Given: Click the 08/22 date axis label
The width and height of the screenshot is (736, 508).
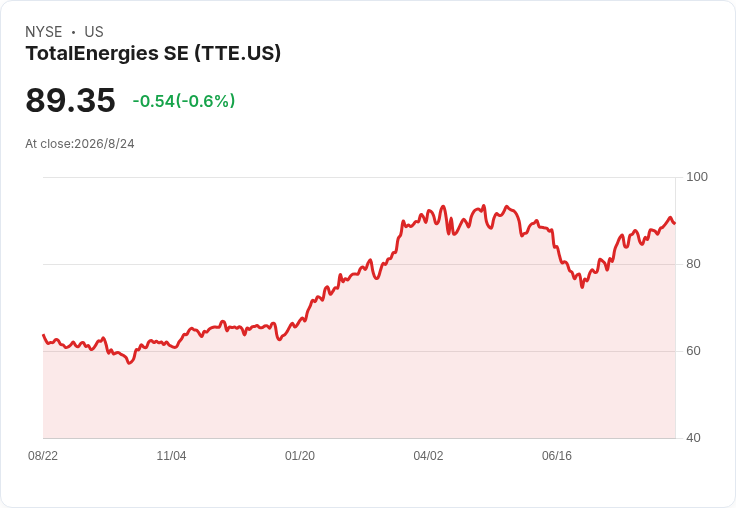Looking at the screenshot, I should click(x=43, y=456).
